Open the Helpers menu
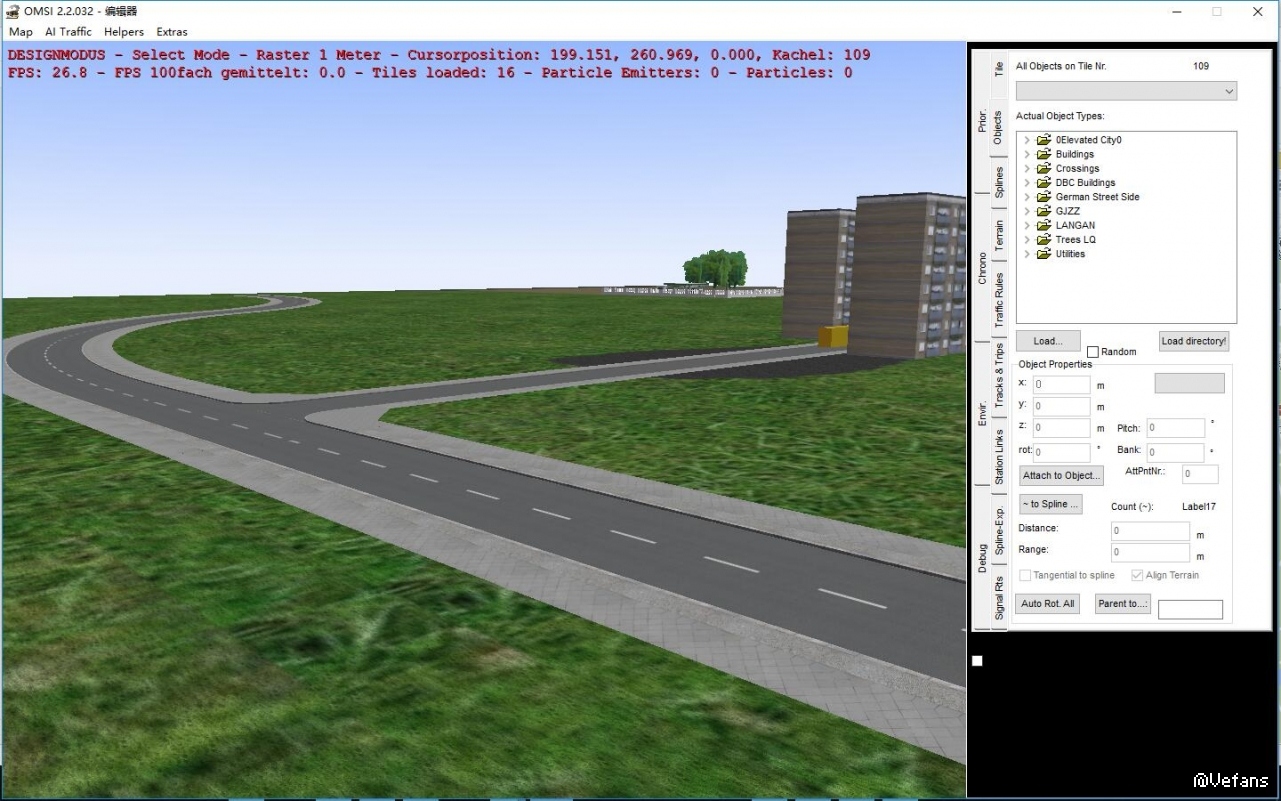Image resolution: width=1281 pixels, height=801 pixels. coord(125,32)
